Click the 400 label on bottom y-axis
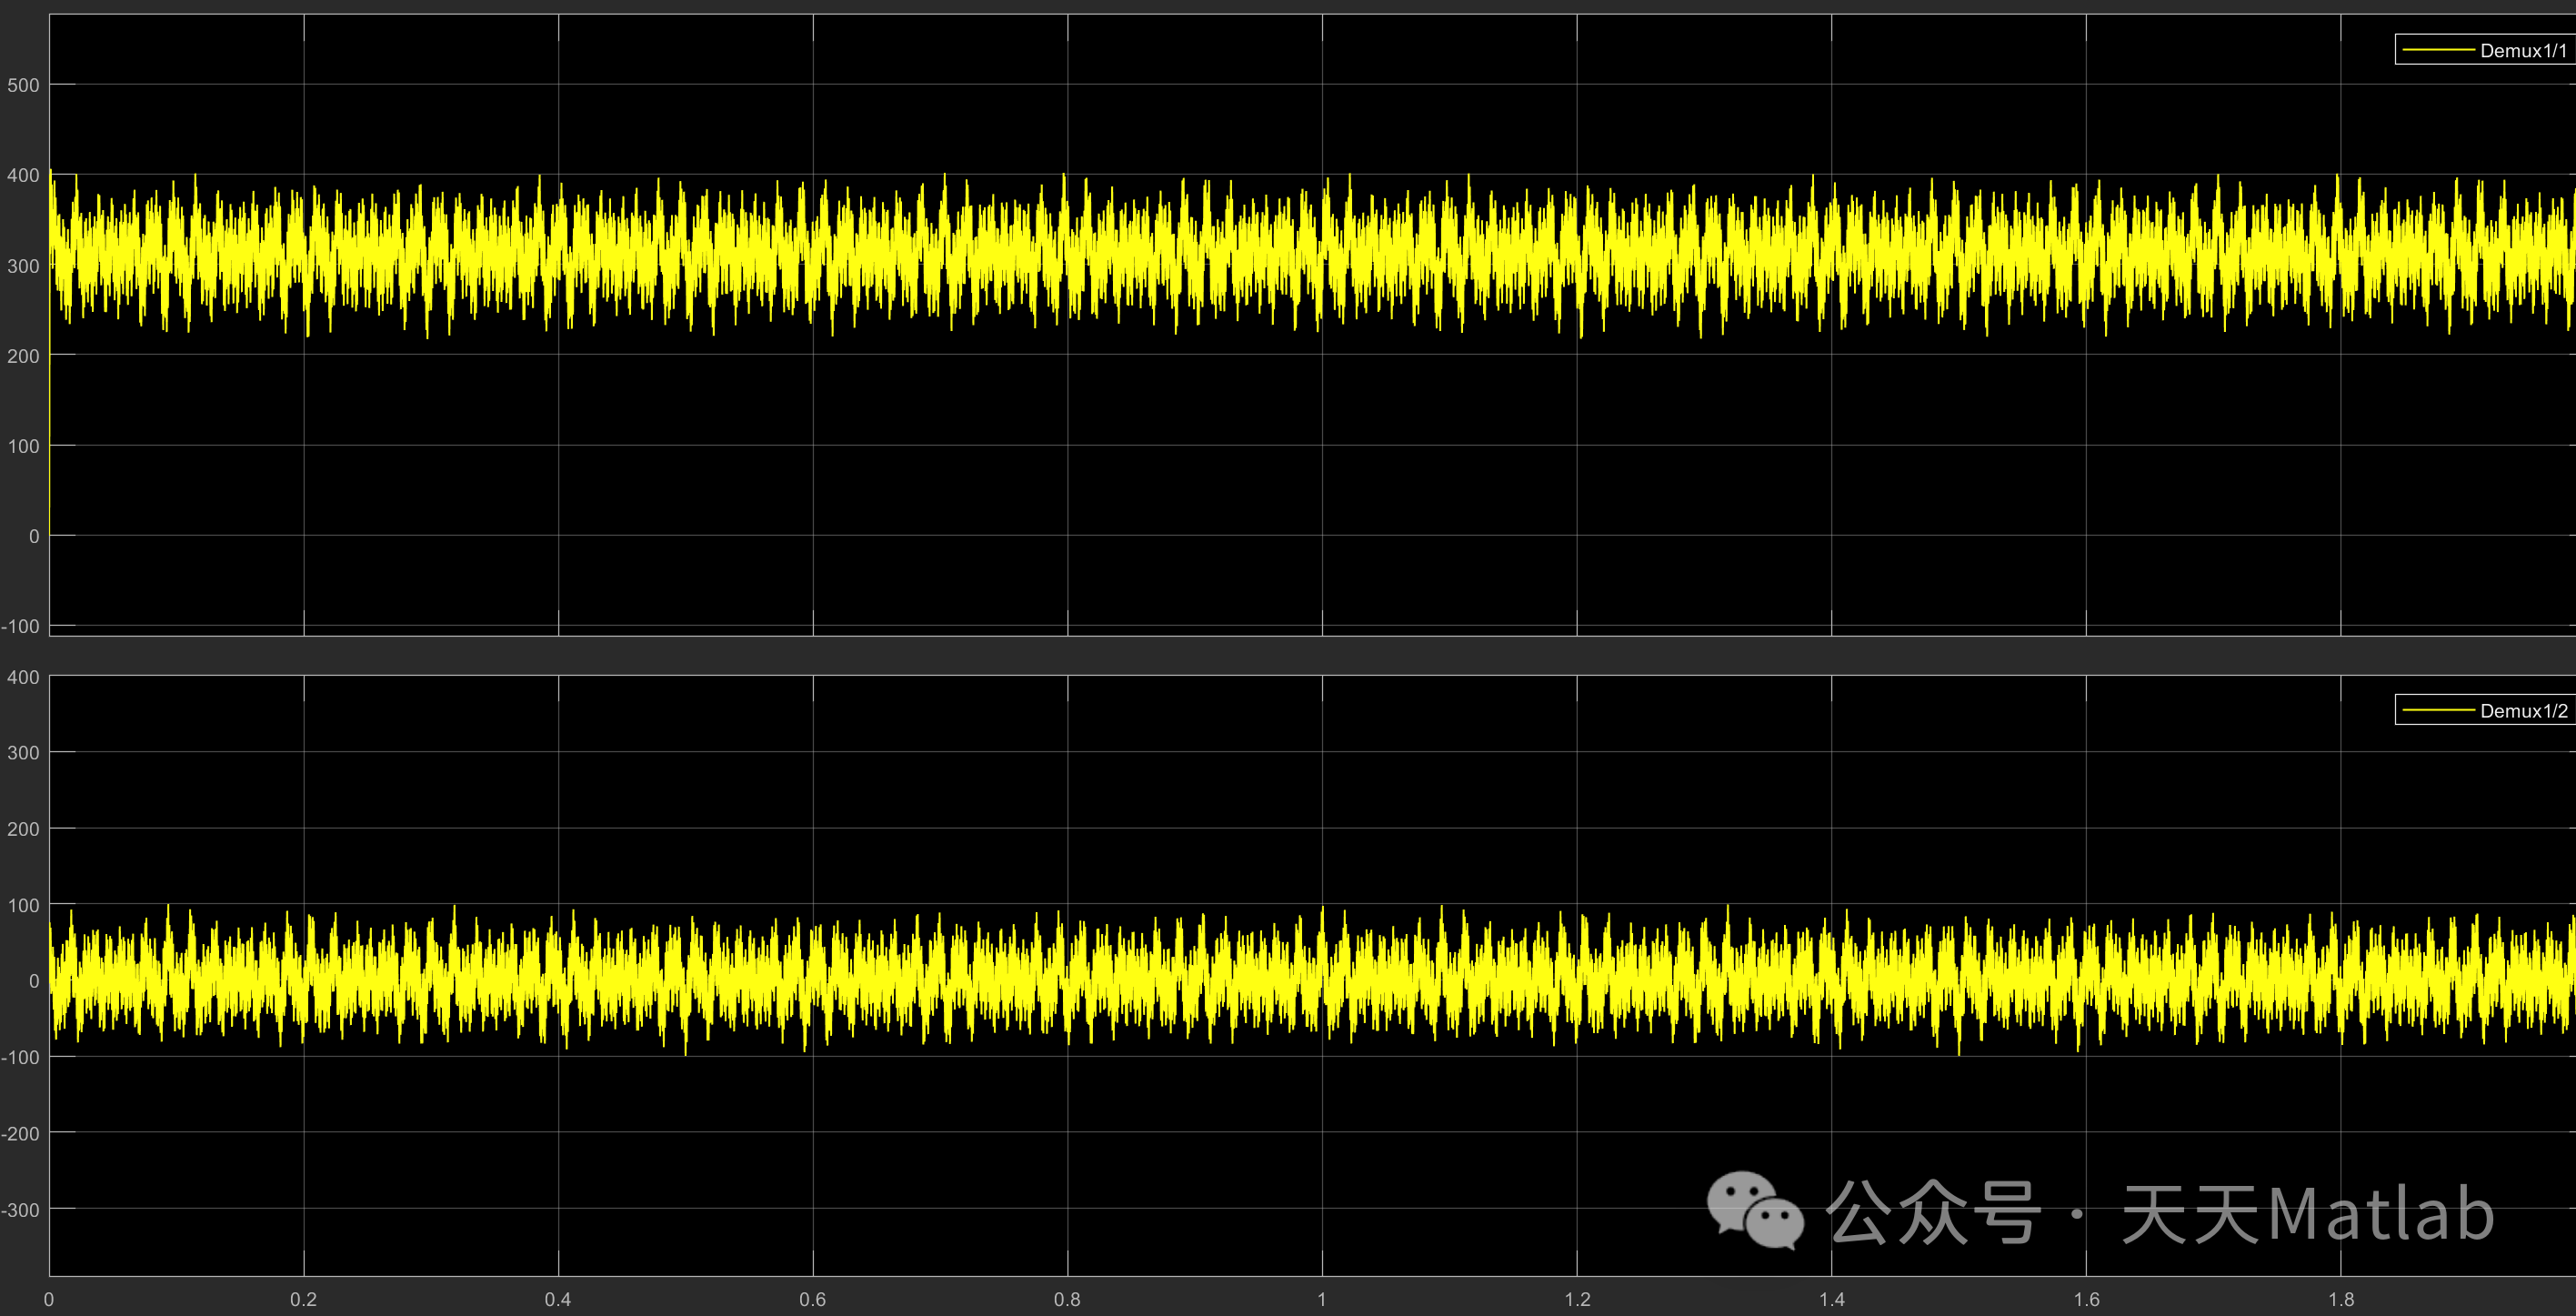The height and width of the screenshot is (1316, 2576). (23, 677)
